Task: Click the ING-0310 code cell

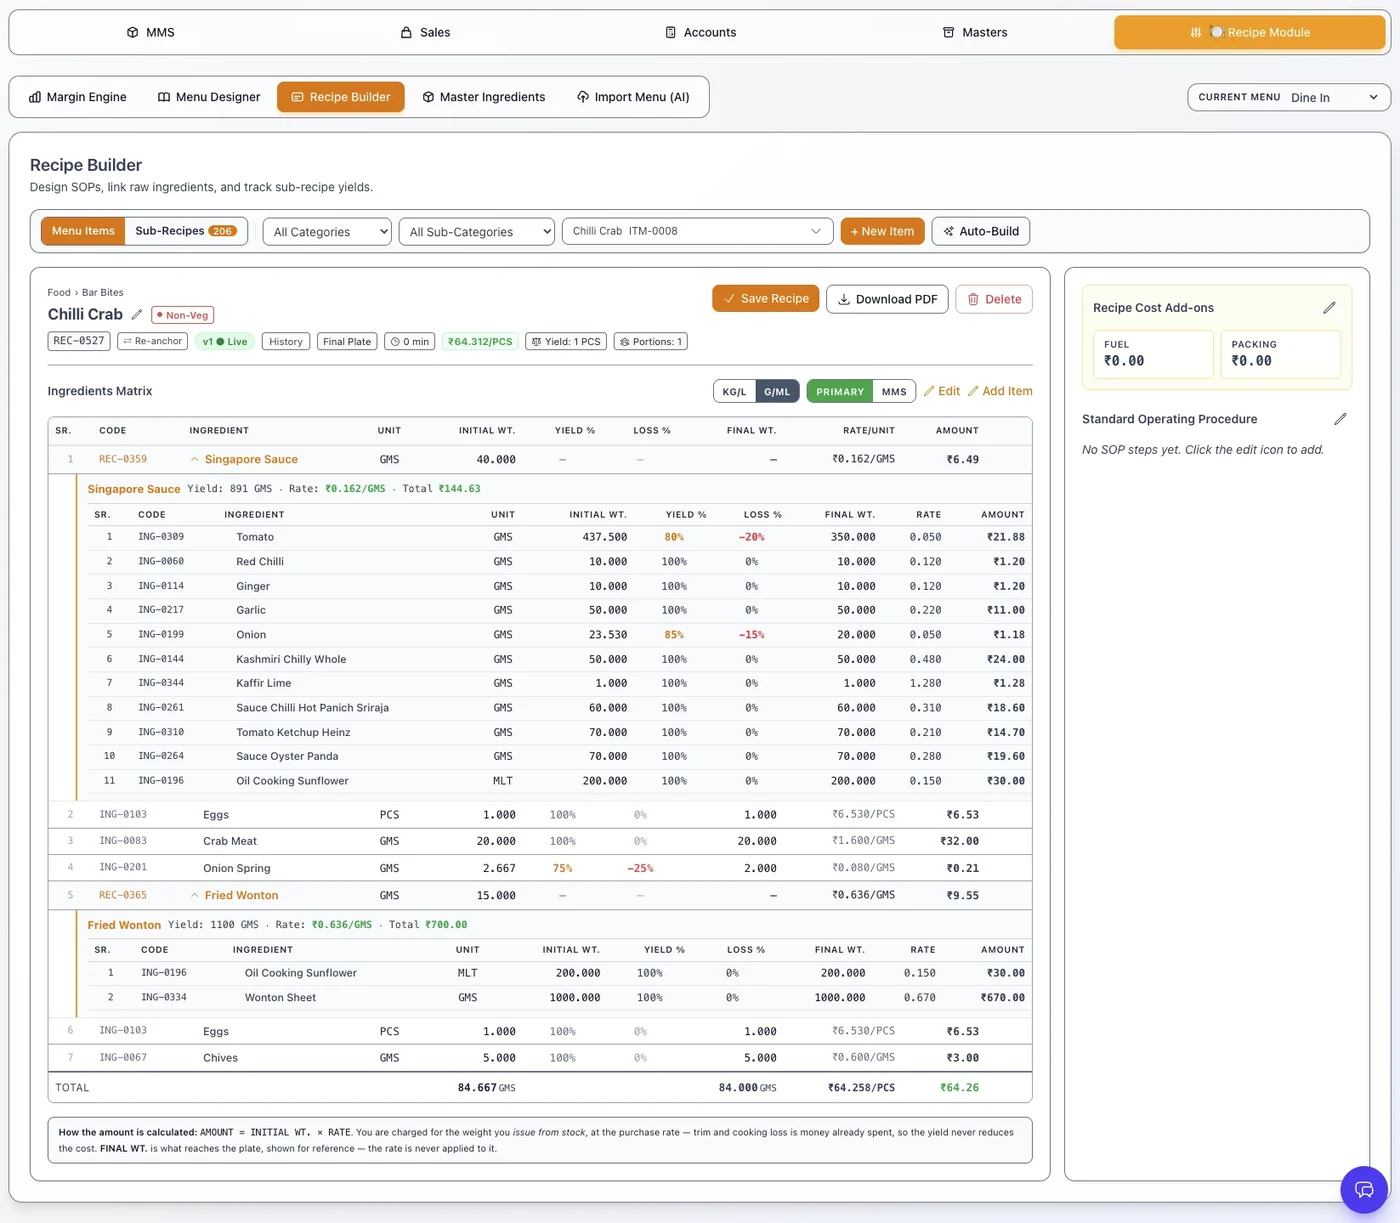Action: tap(161, 732)
